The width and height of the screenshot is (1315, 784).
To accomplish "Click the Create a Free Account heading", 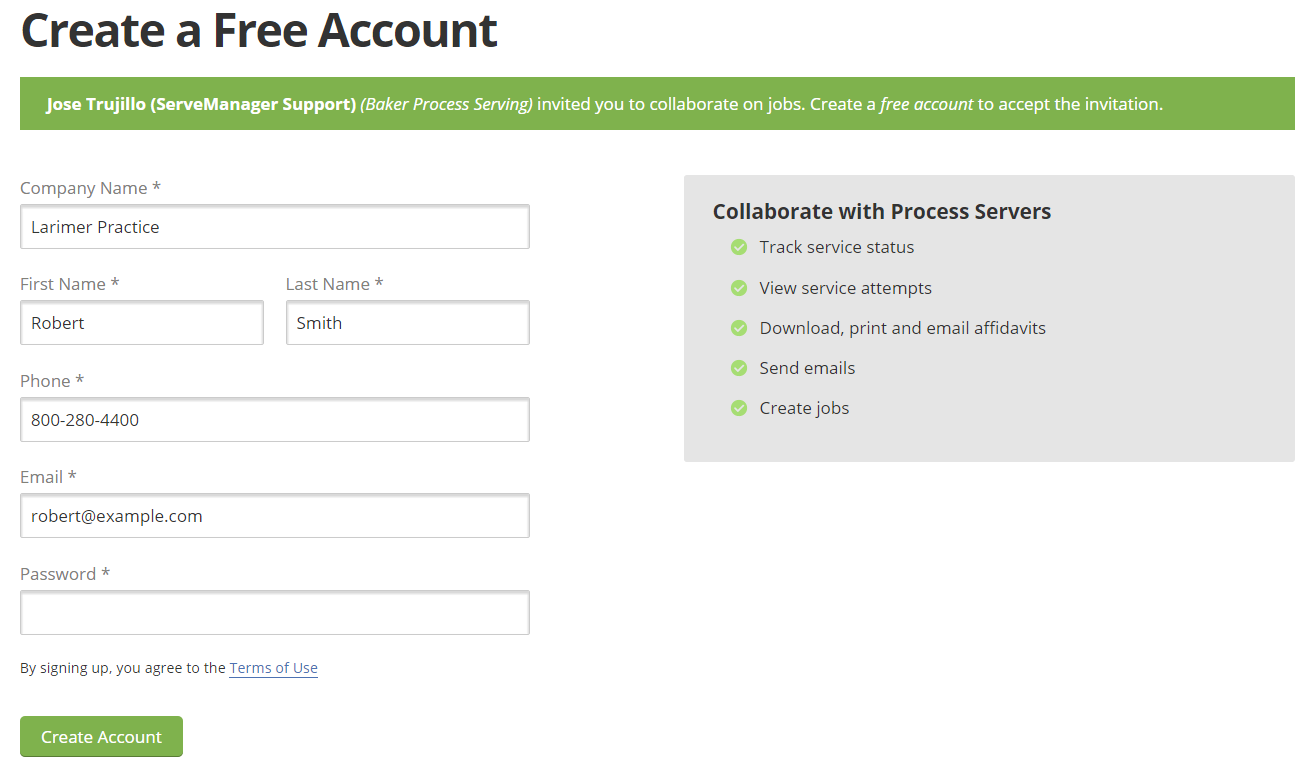I will coord(258,31).
